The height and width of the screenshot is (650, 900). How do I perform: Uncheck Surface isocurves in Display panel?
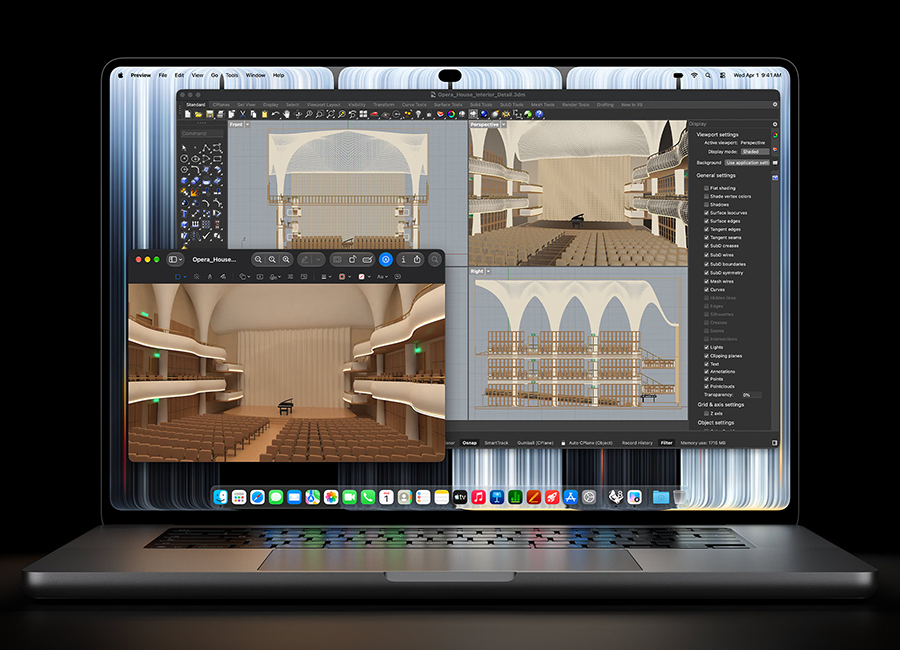click(x=707, y=212)
